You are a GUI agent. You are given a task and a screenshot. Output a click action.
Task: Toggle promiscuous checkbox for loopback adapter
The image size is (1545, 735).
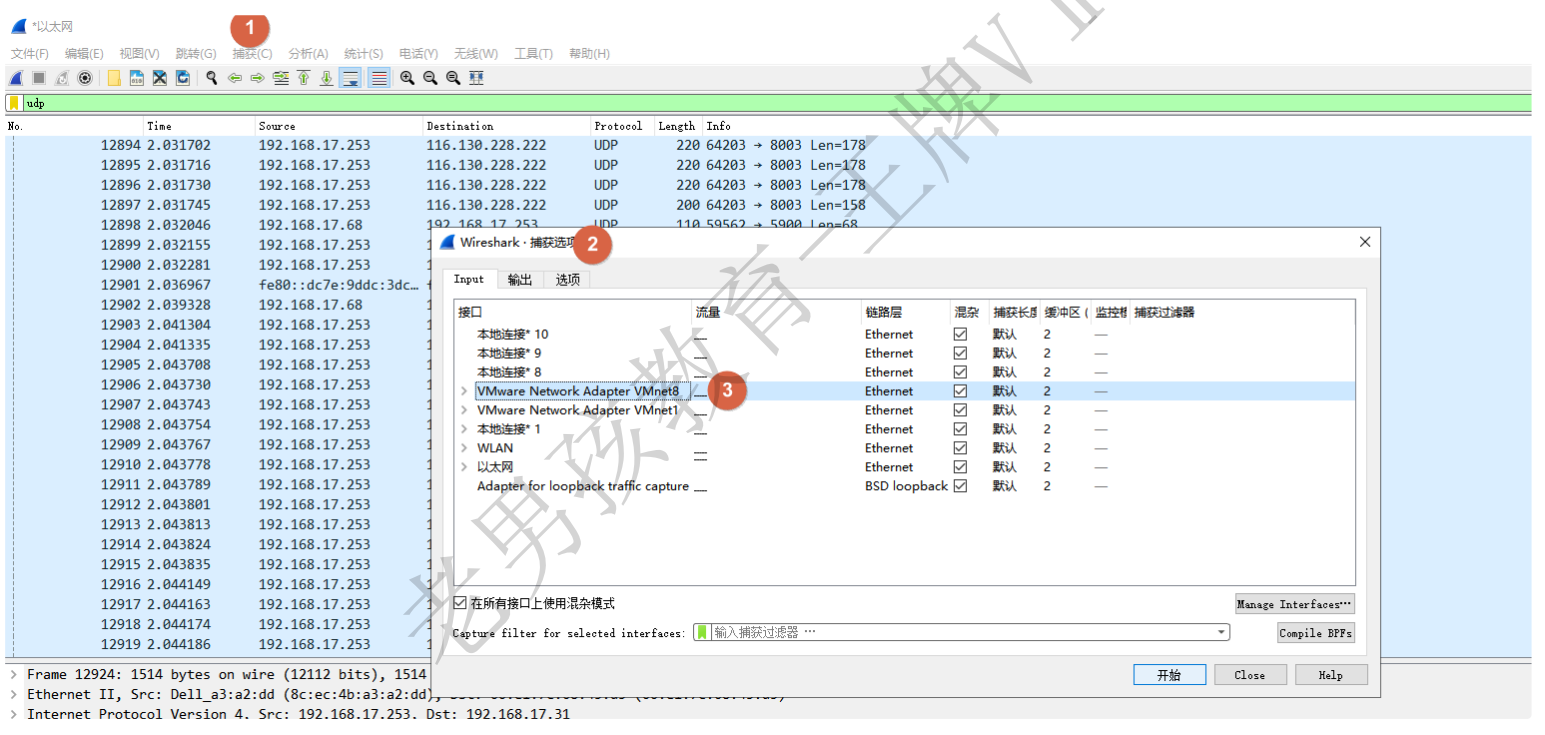pos(961,486)
